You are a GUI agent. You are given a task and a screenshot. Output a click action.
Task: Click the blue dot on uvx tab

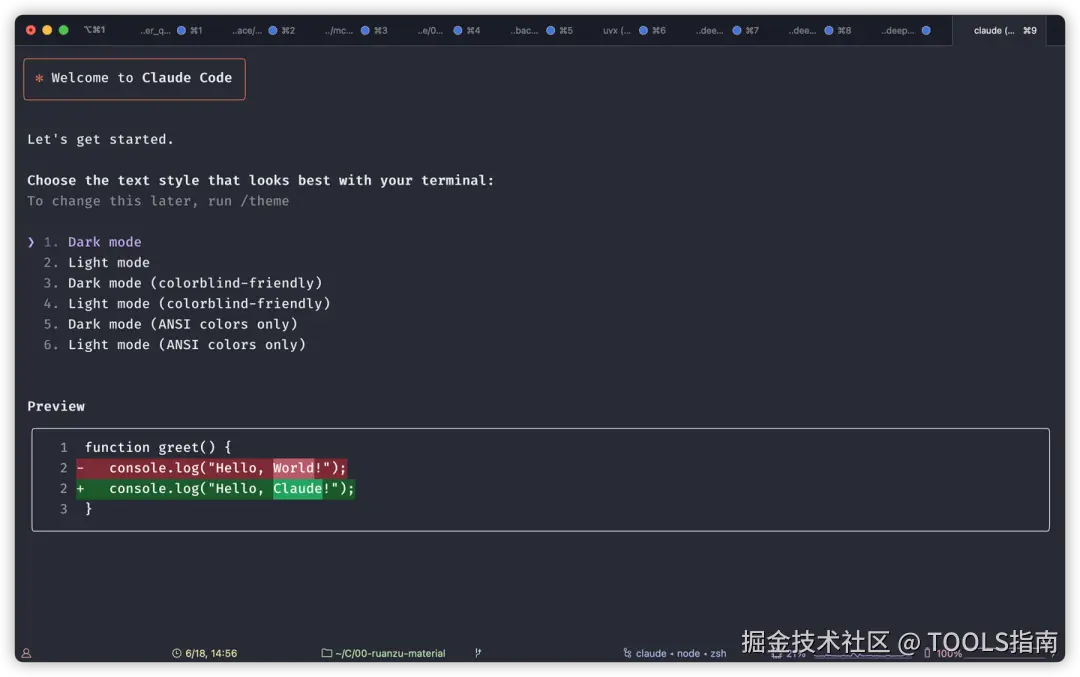(x=643, y=30)
